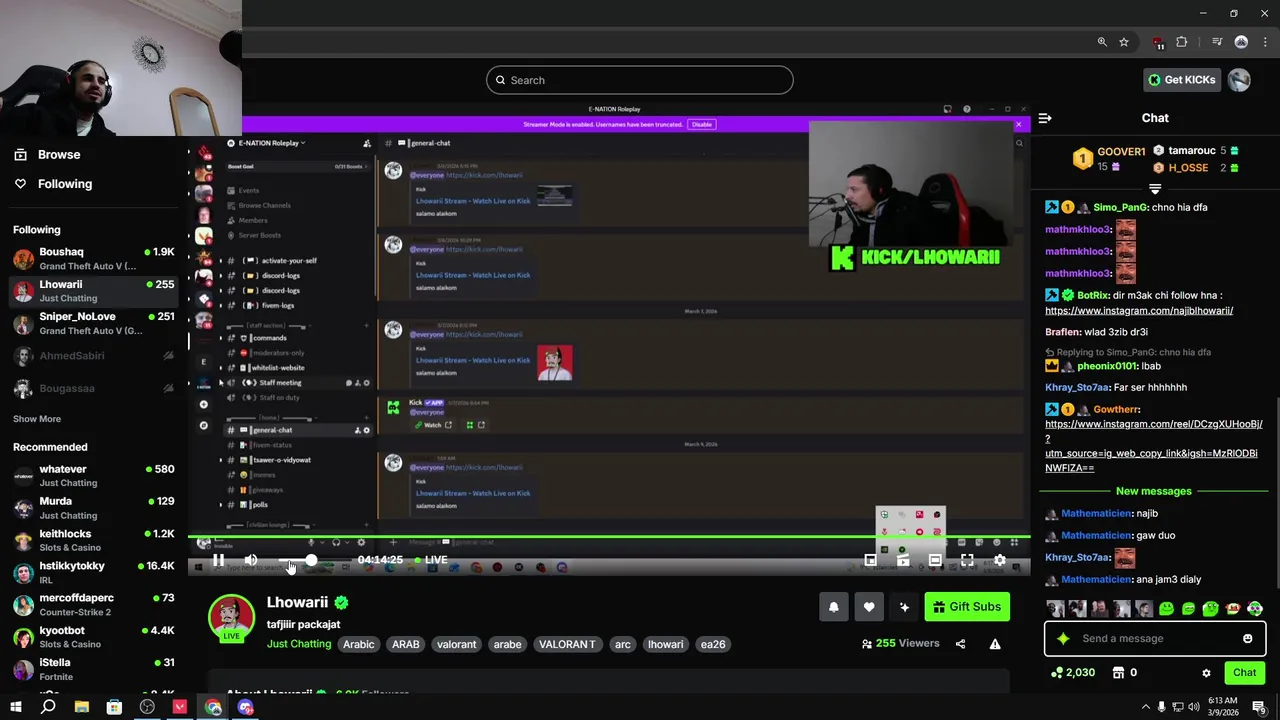Select the ea26 stream tag
This screenshot has width=1280, height=720.
(x=713, y=644)
